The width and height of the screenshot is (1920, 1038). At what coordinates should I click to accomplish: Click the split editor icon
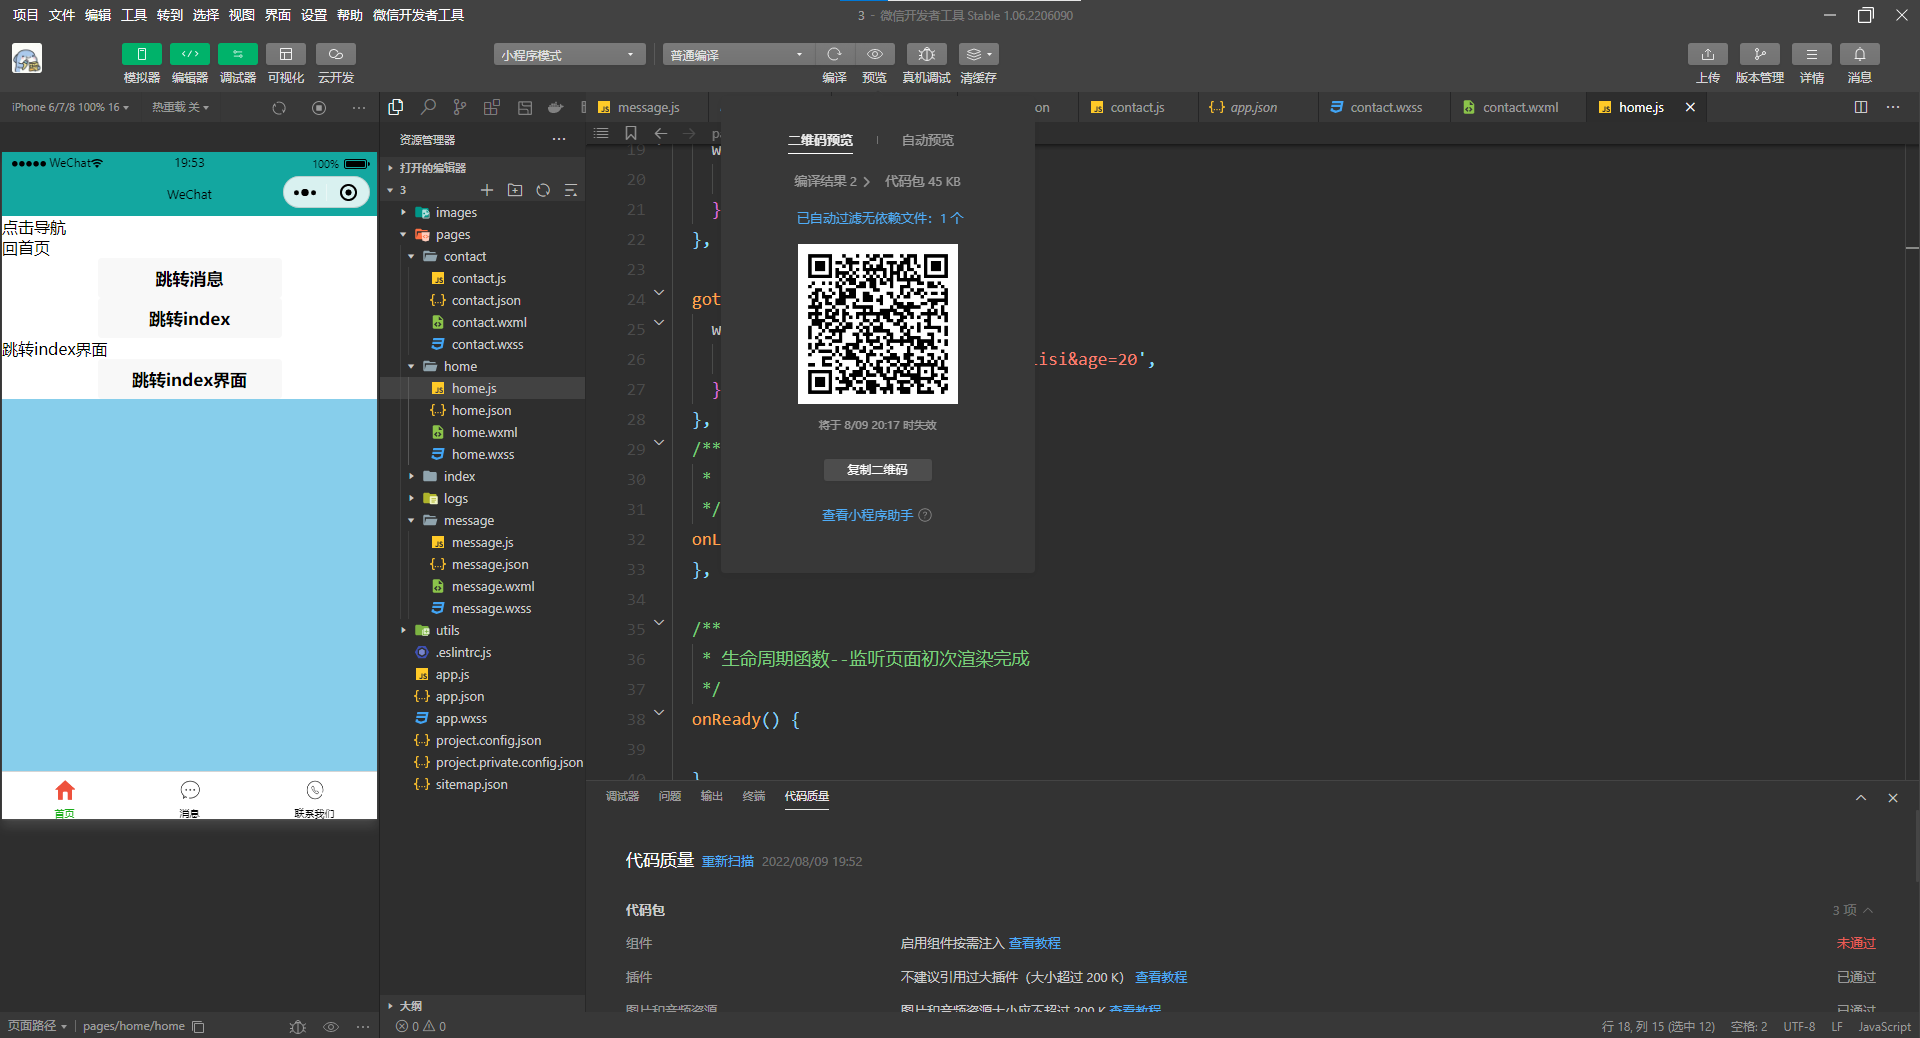pyautogui.click(x=1861, y=107)
